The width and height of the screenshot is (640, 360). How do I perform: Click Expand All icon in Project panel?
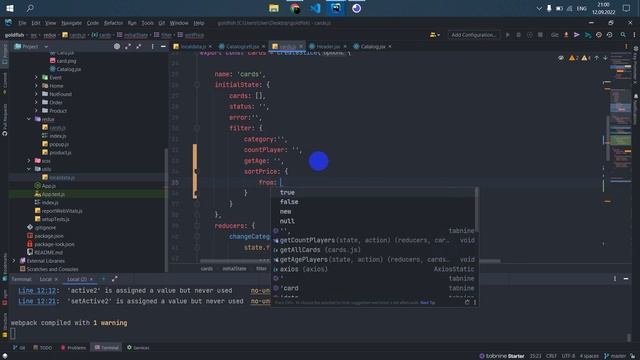pyautogui.click(x=128, y=47)
